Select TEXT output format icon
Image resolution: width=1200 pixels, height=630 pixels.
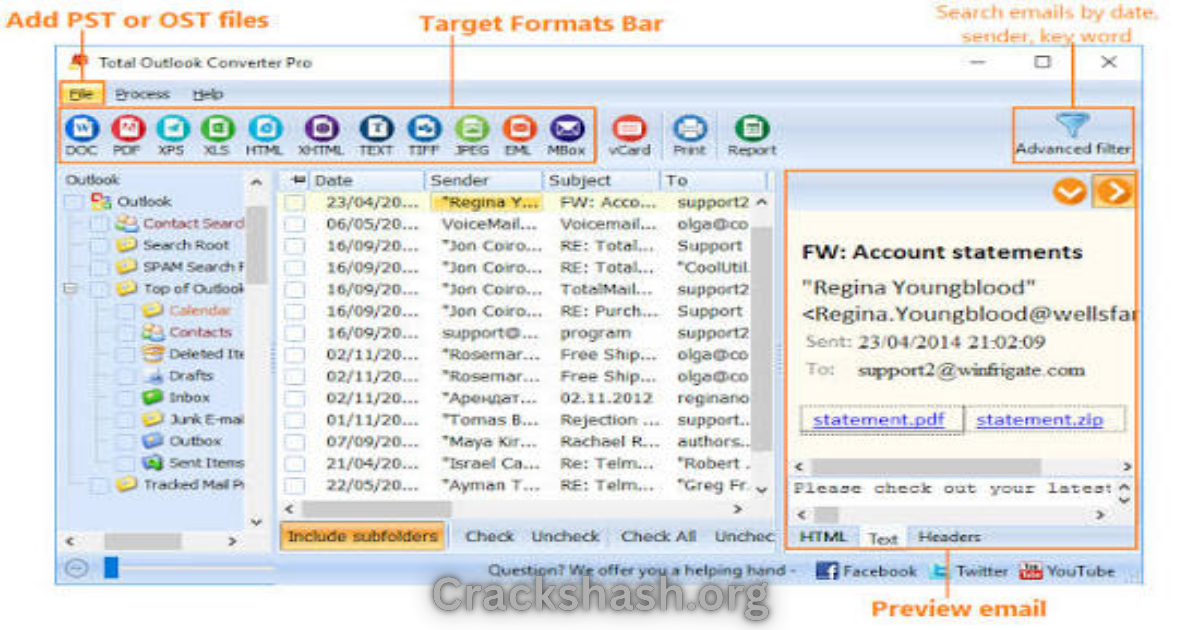(376, 128)
